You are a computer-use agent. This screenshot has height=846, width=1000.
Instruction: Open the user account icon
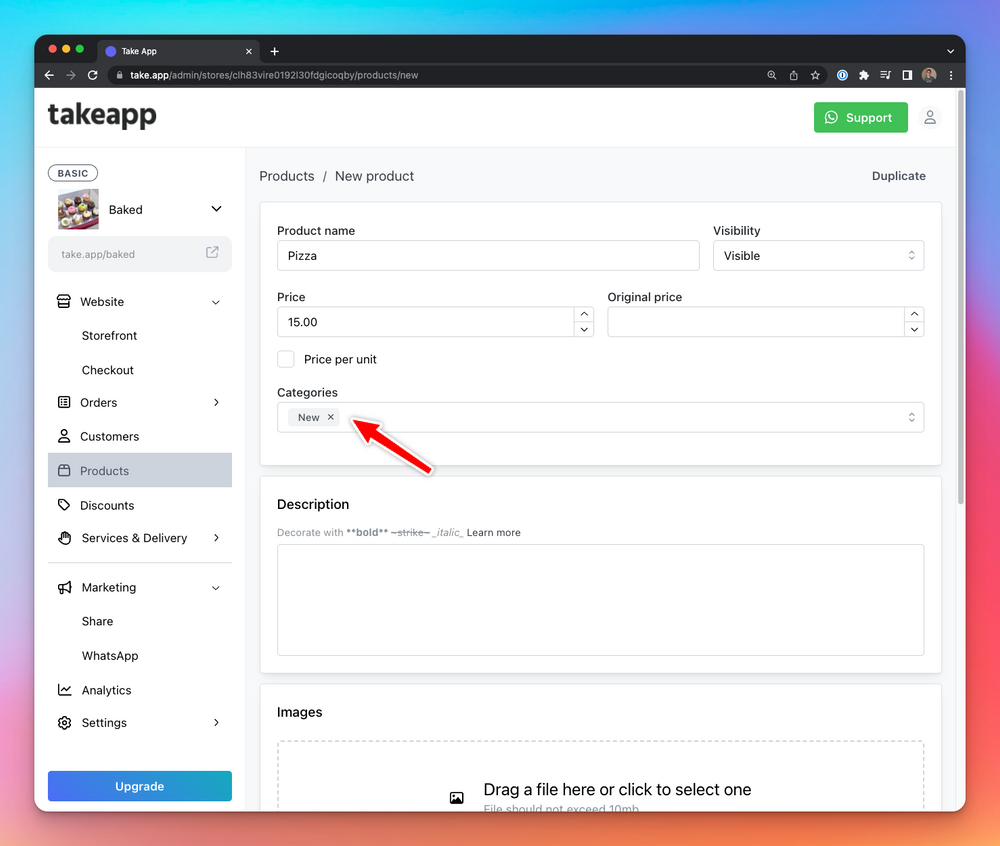click(x=930, y=117)
